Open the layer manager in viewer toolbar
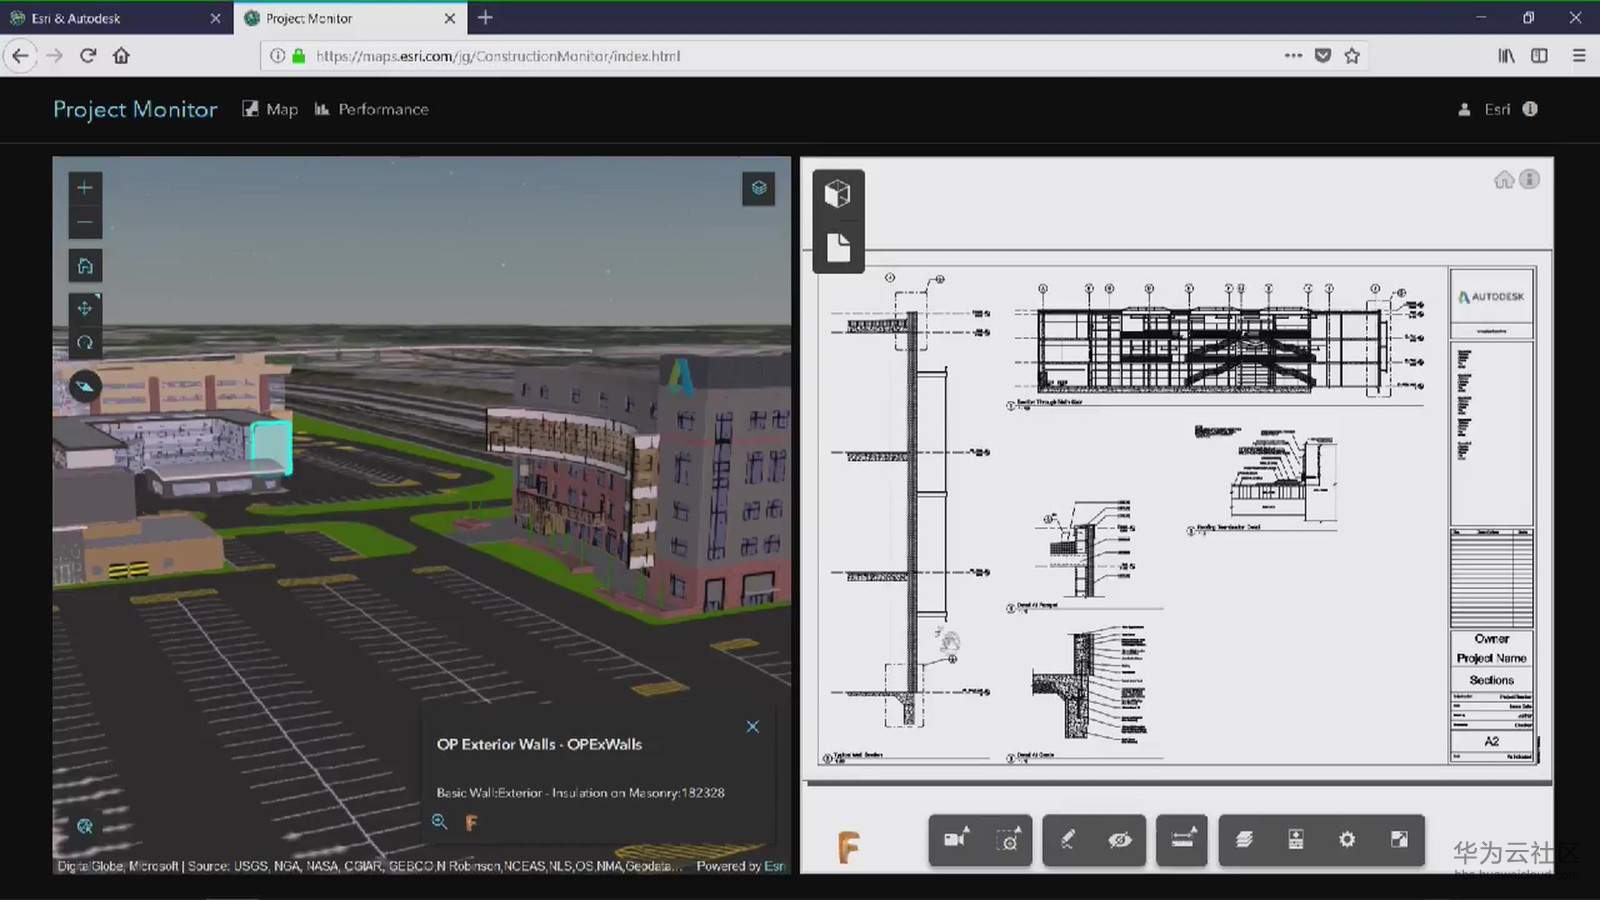Image resolution: width=1600 pixels, height=900 pixels. coord(1244,840)
